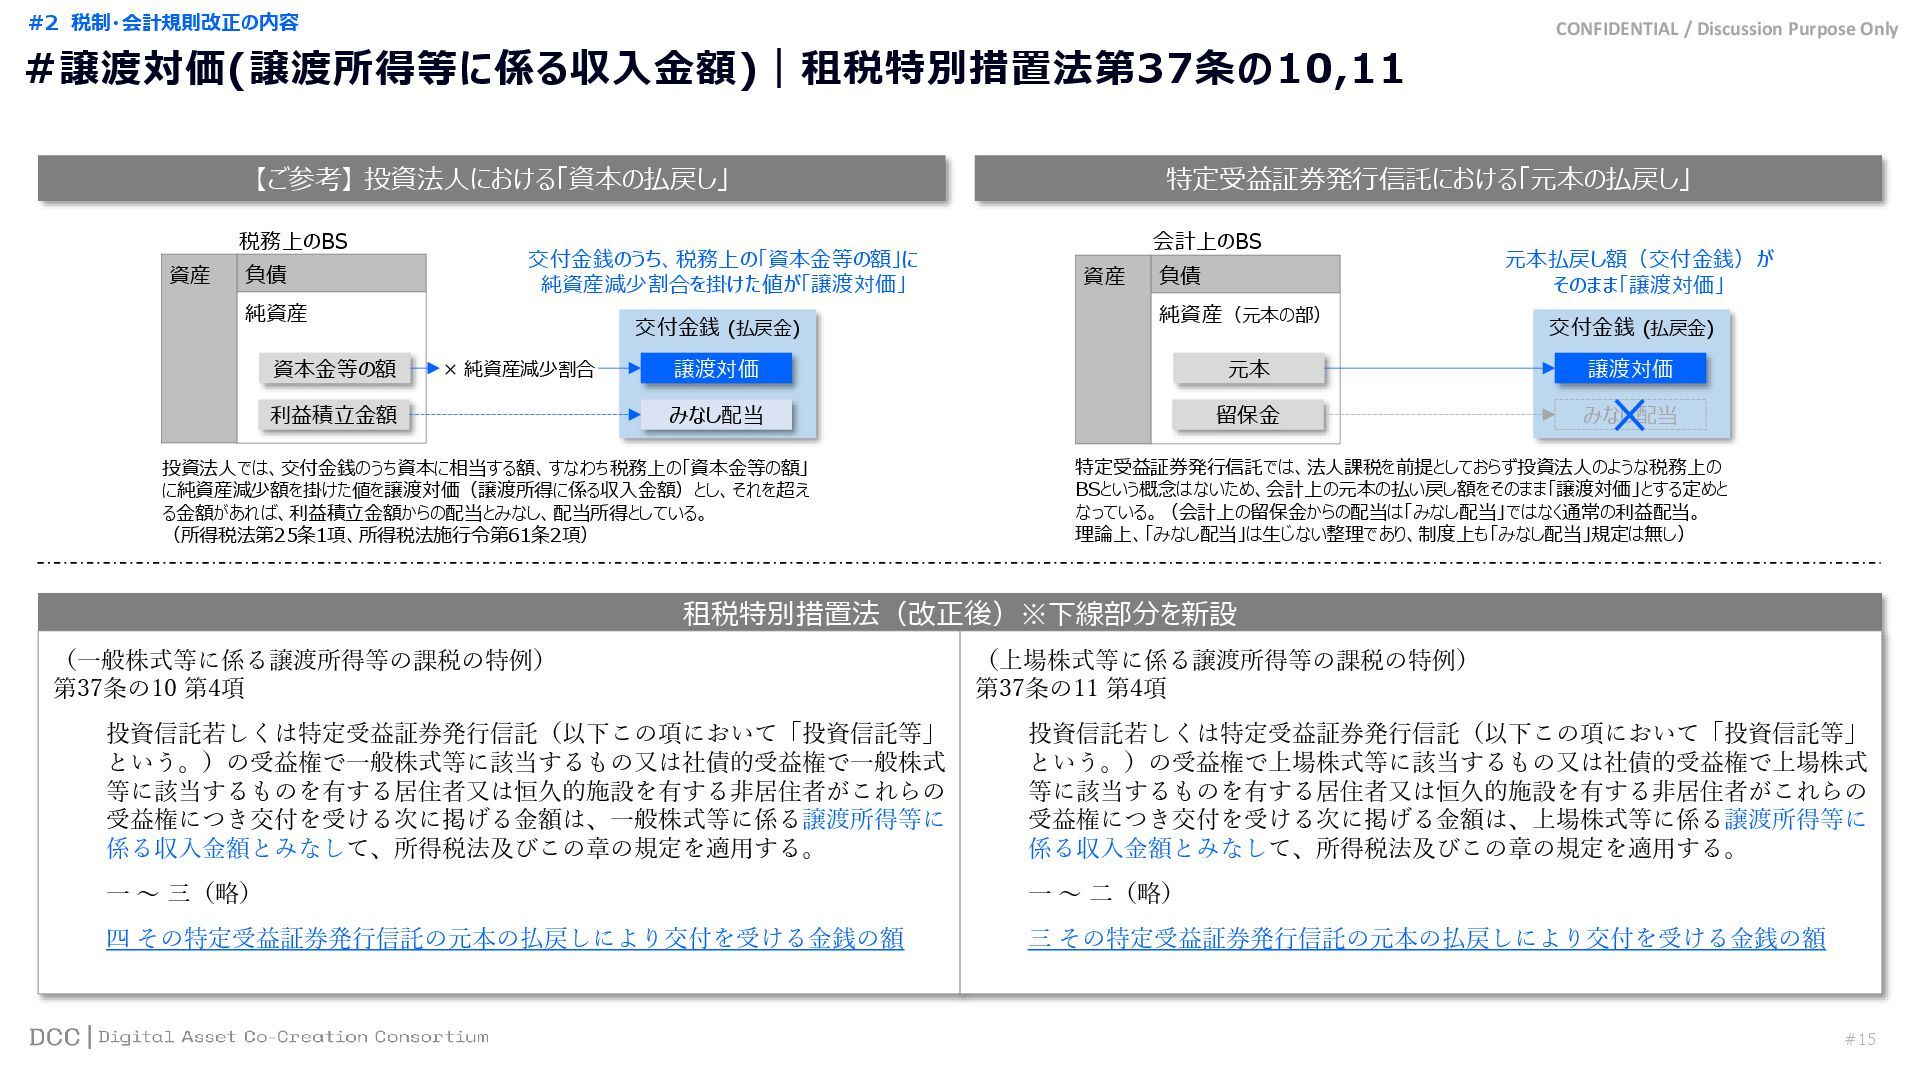Click '交付金銭 (払戻金)' title in left diagram
Image resolution: width=1920 pixels, height=1080 pixels.
pos(717,327)
